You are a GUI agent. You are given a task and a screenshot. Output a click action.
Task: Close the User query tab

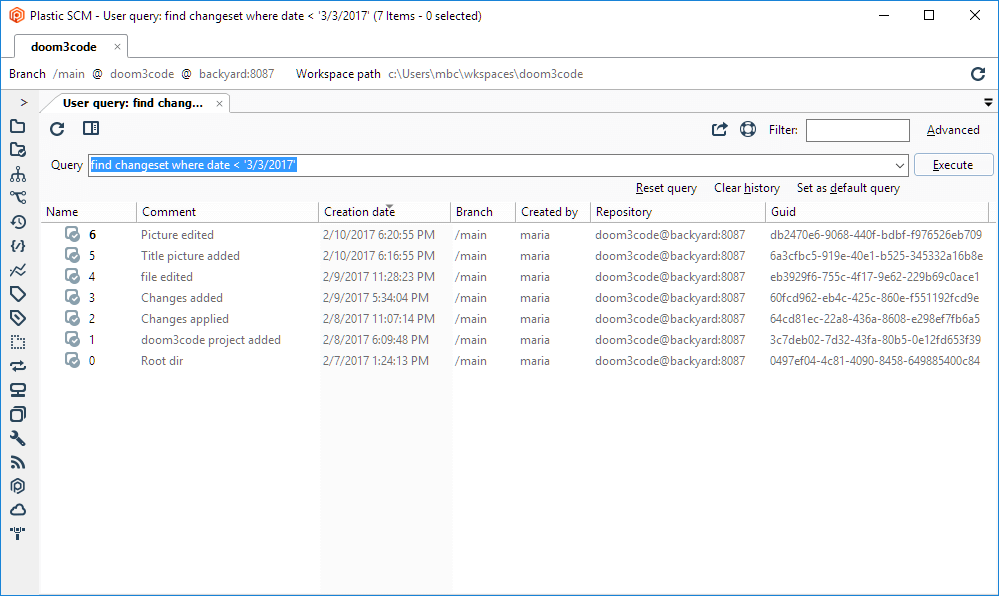tap(219, 103)
